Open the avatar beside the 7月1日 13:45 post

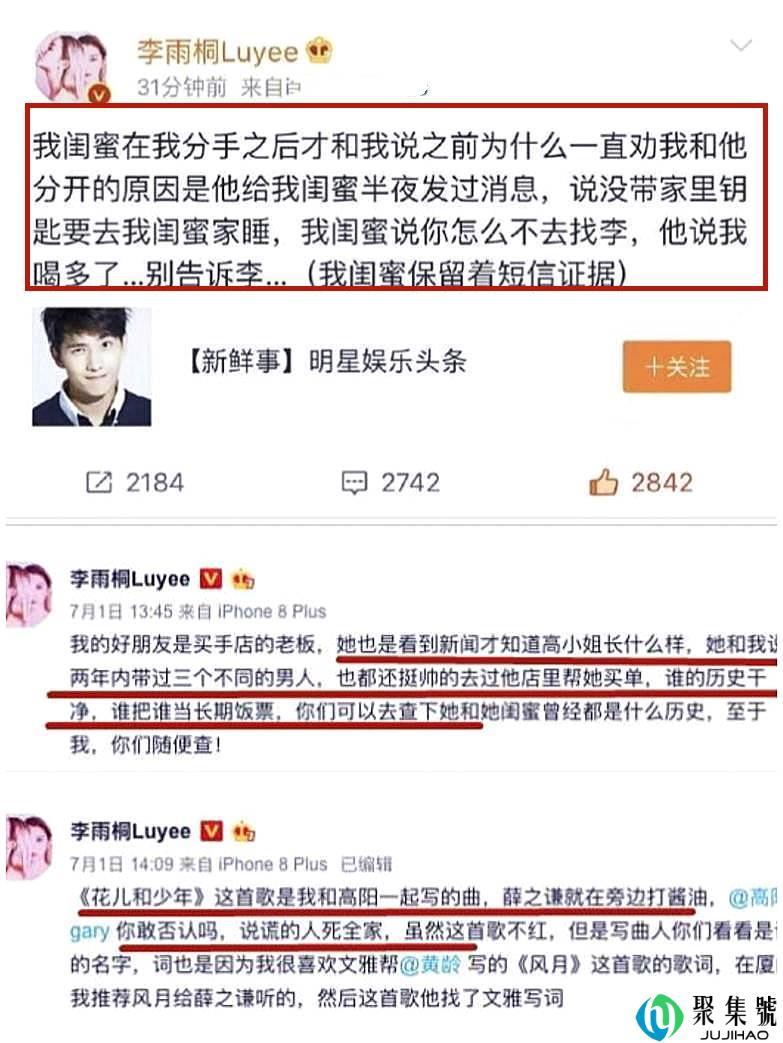(x=28, y=593)
